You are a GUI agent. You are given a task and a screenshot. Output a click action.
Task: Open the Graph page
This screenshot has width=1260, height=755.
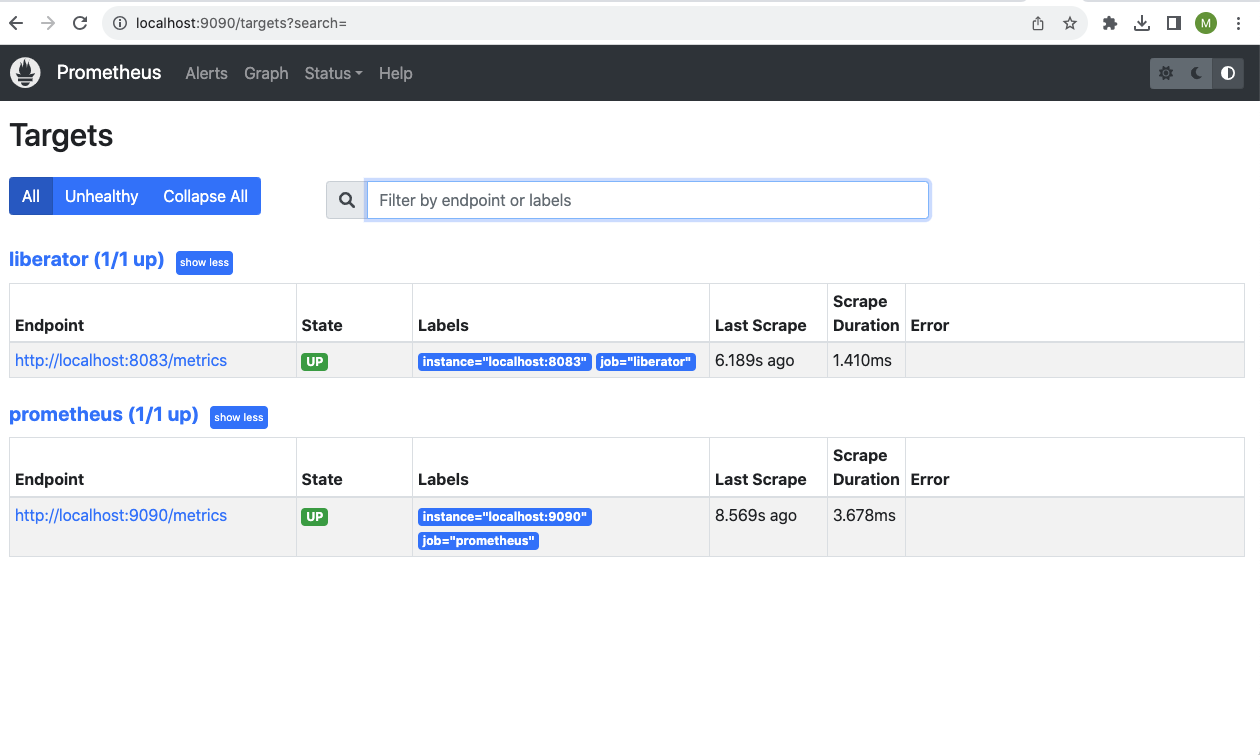coord(266,73)
